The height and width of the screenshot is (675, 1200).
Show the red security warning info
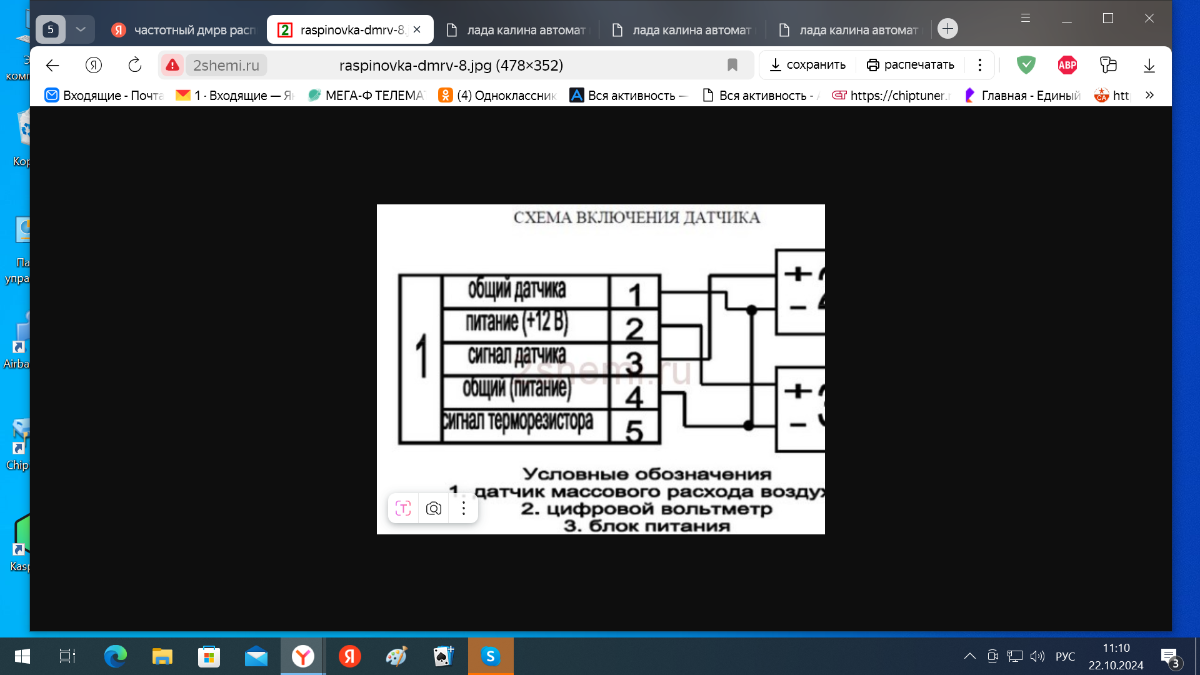pyautogui.click(x=172, y=65)
